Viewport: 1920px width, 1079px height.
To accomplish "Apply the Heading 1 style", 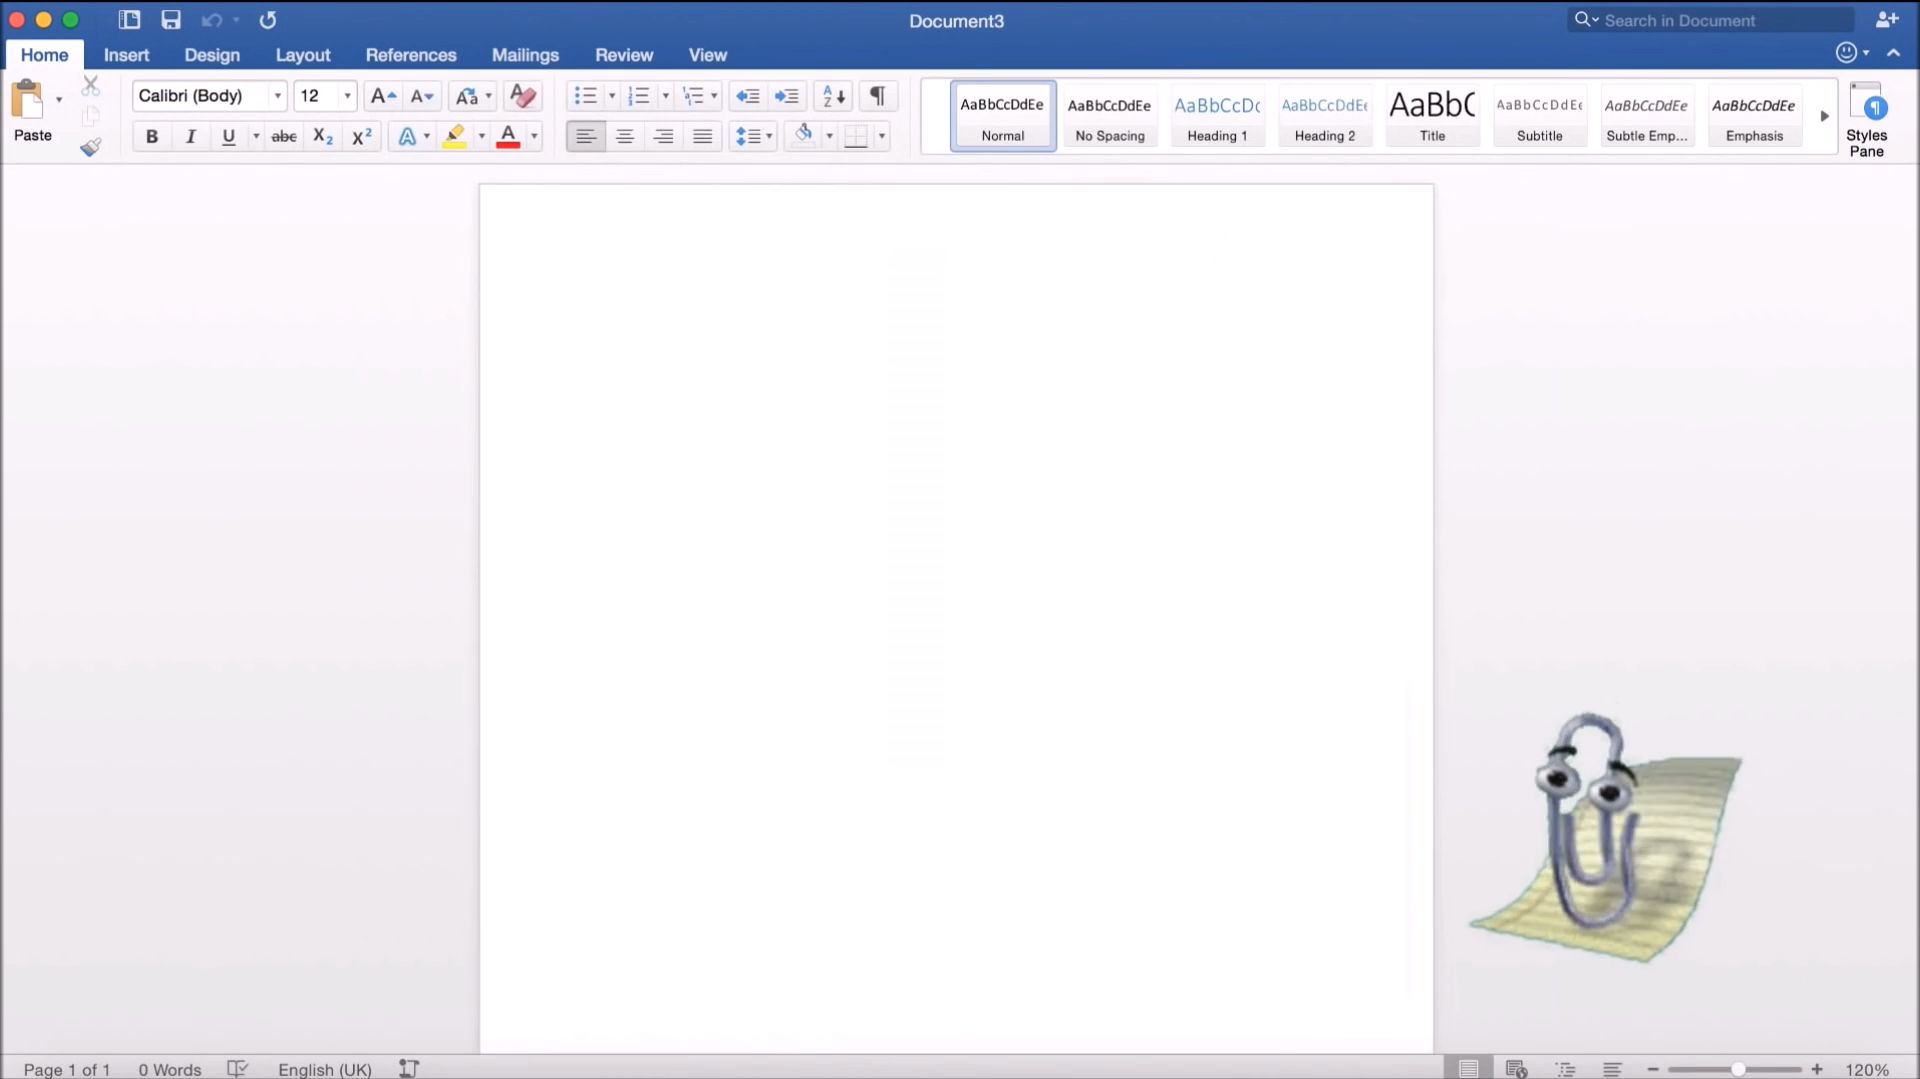I will [1217, 115].
